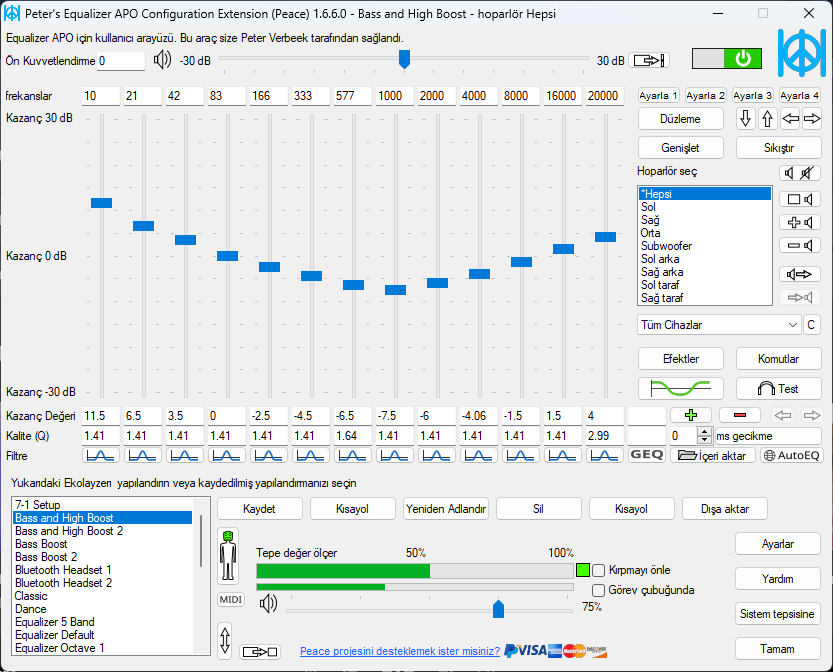
Task: Click the green peak indicator square
Action: [583, 570]
